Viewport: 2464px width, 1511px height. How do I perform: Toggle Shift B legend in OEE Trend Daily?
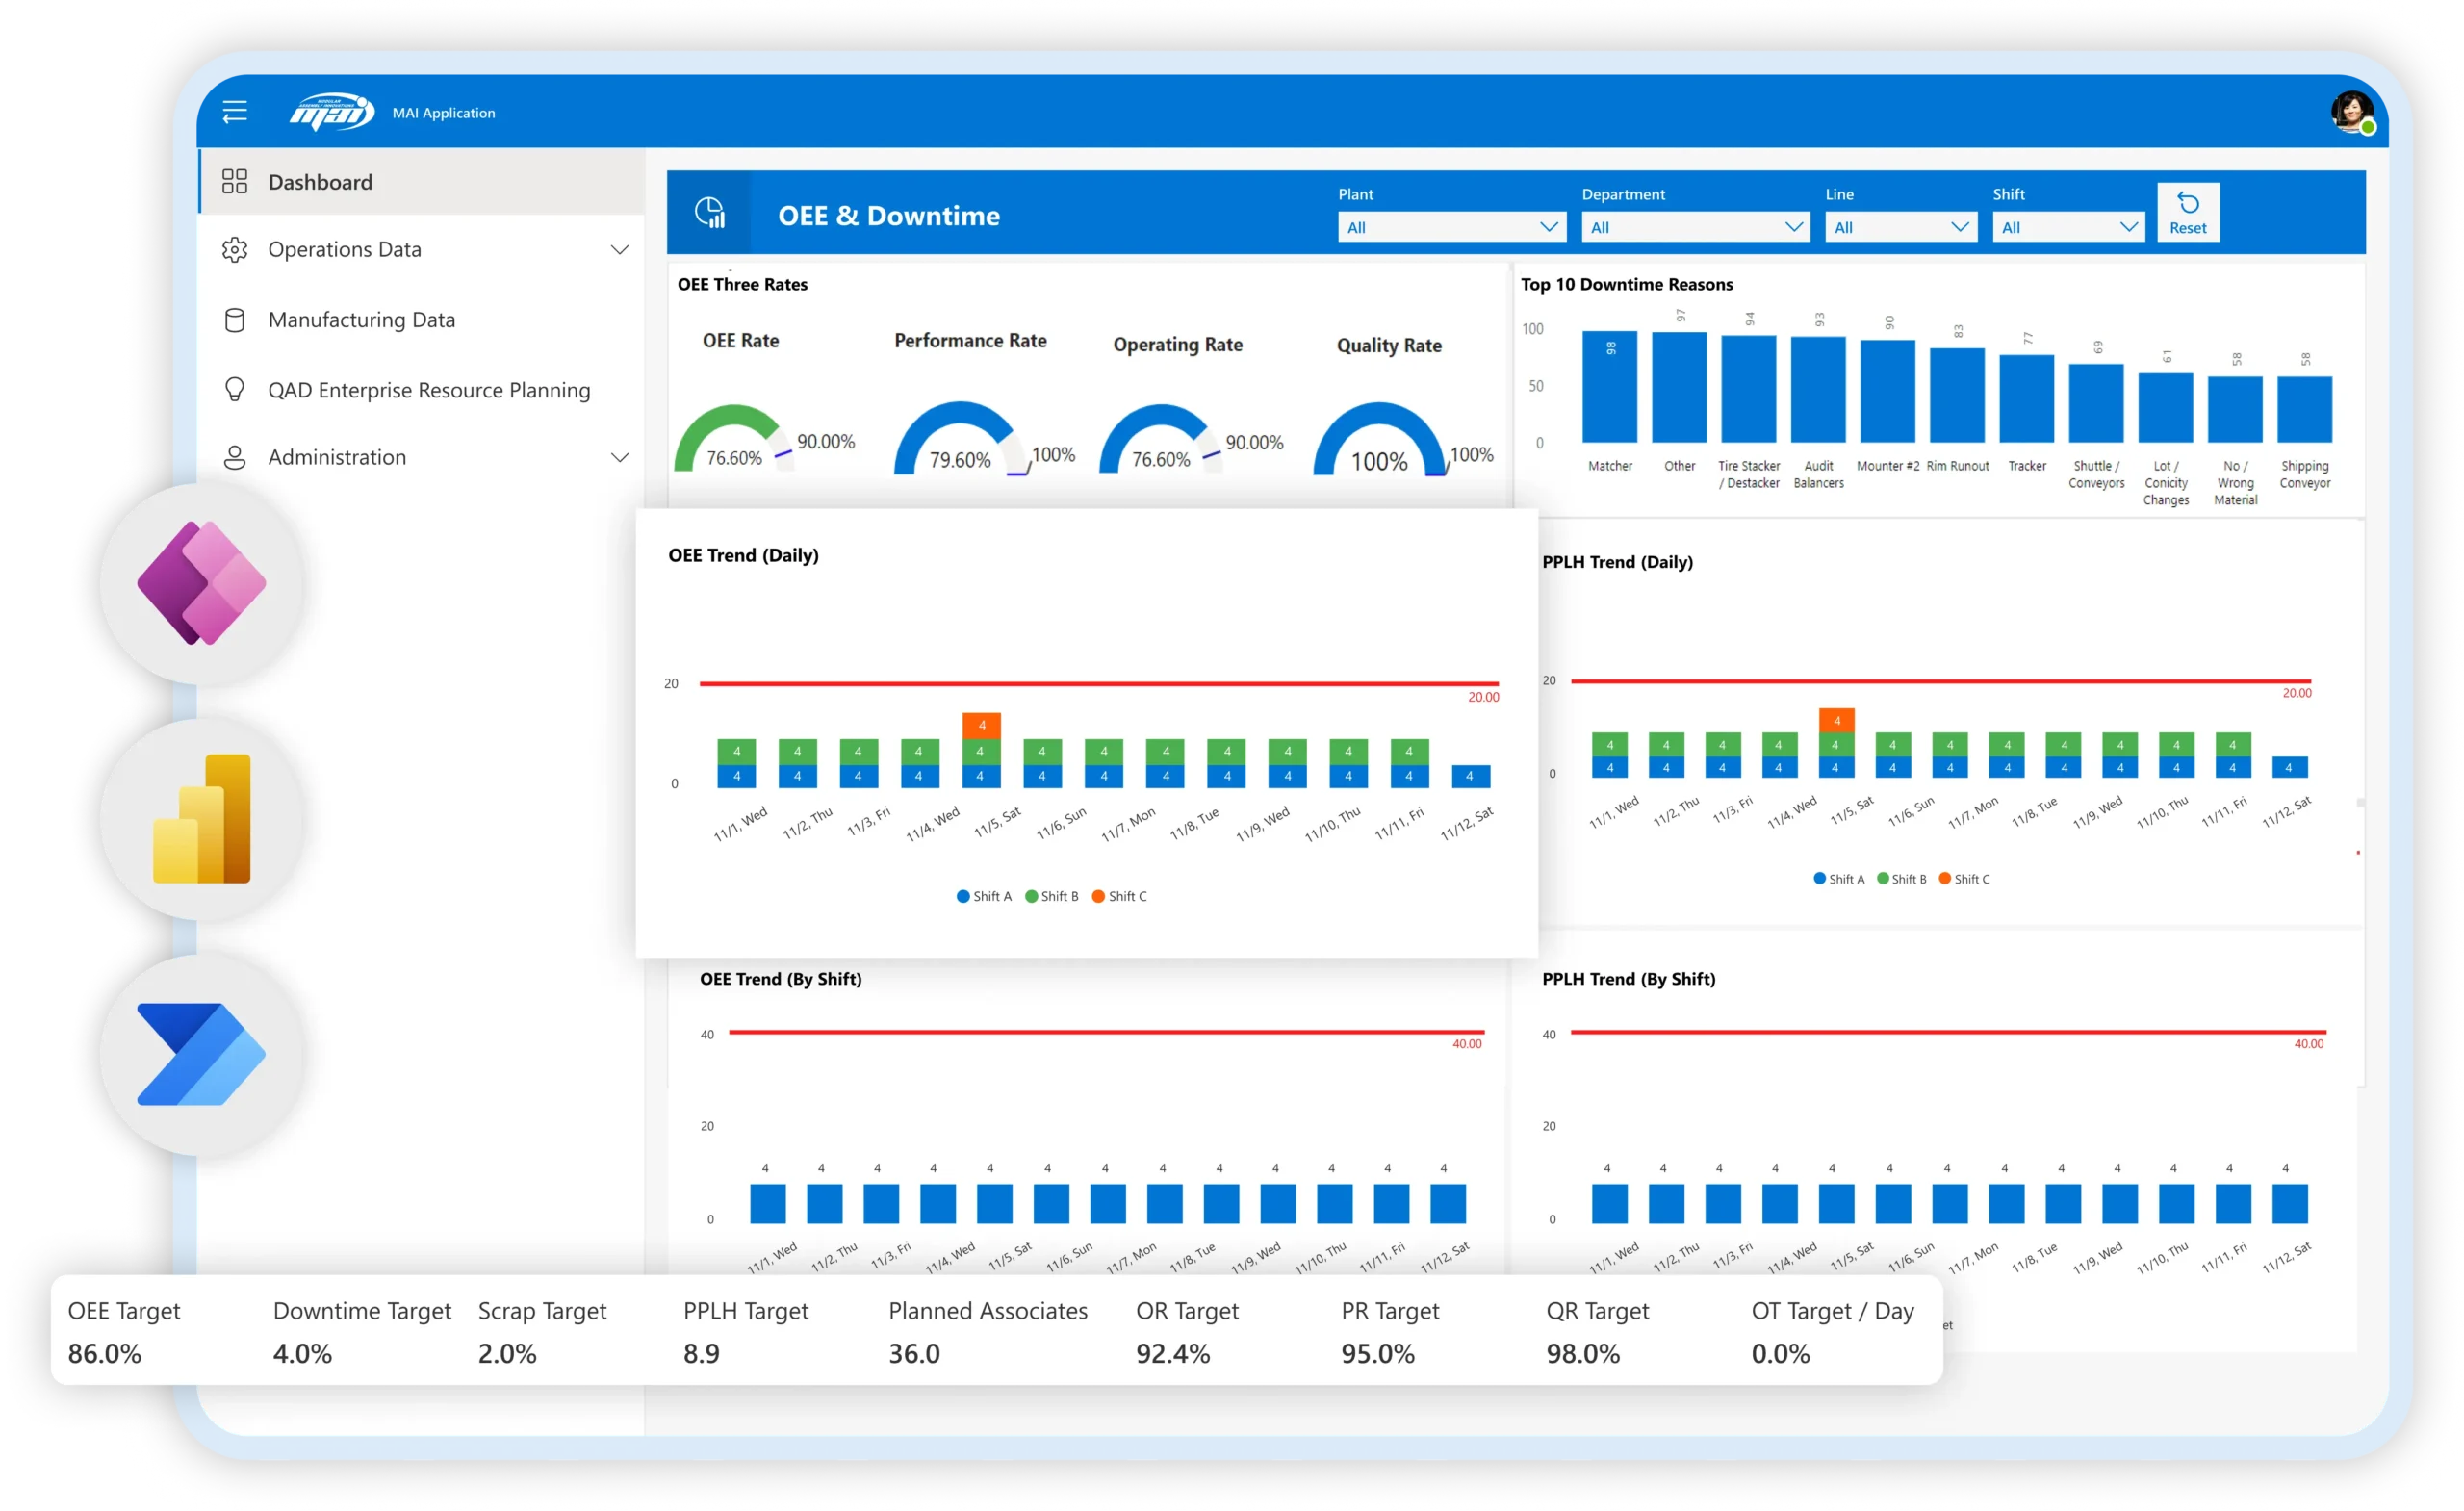(x=1052, y=896)
